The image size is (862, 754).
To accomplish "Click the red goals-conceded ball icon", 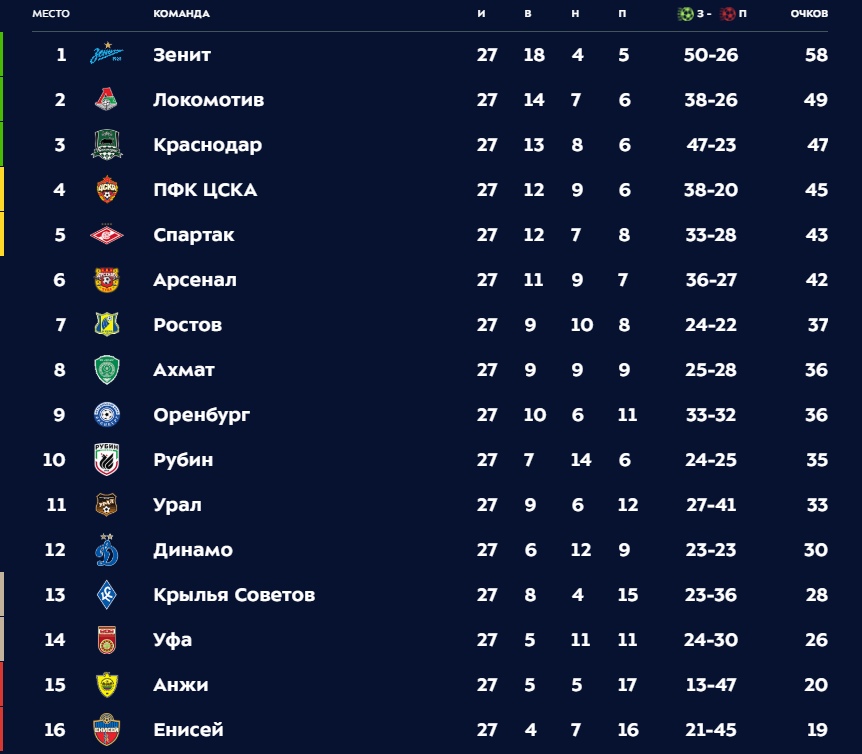I will tap(728, 14).
